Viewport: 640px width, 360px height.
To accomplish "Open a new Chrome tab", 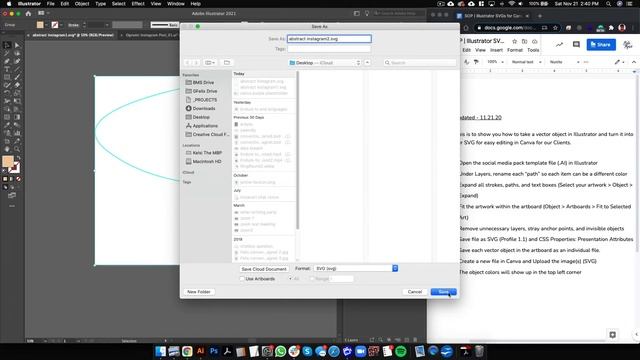I will tap(540, 16).
